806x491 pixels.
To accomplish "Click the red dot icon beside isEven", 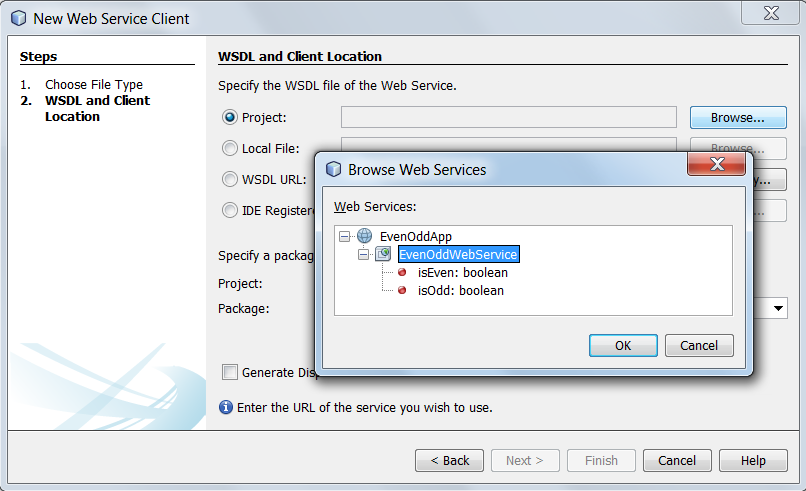I will [402, 272].
